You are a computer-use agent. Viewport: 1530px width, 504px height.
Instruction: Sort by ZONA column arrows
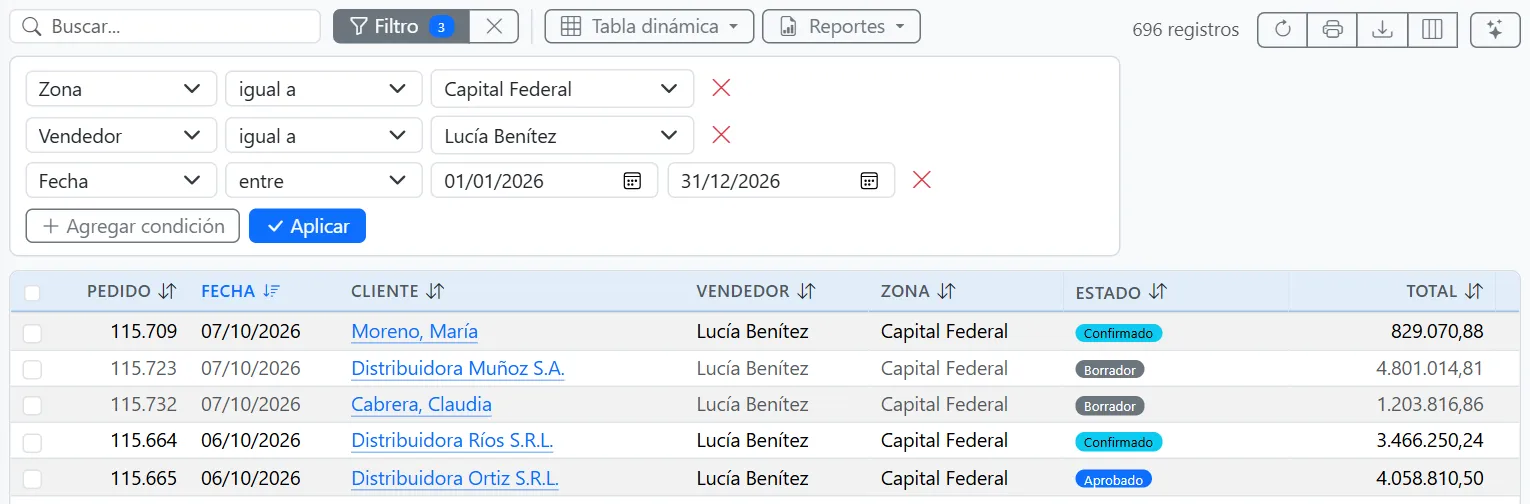tap(946, 291)
